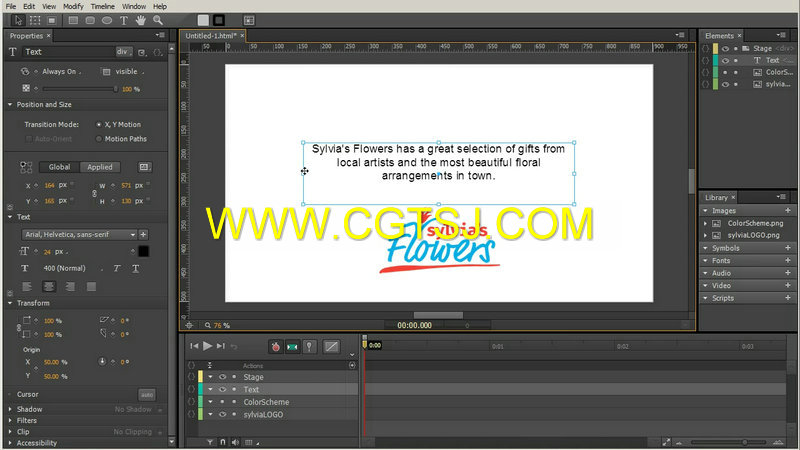Align text center

pos(49,287)
